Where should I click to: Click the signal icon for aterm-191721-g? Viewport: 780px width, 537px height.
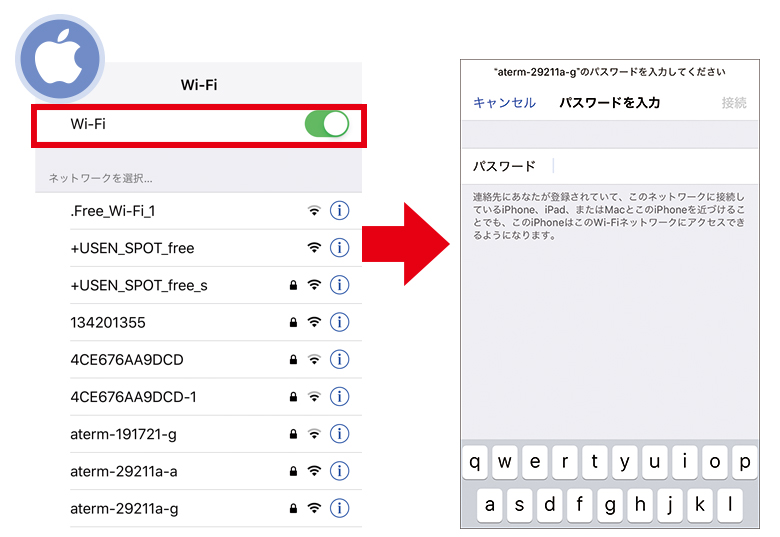pyautogui.click(x=314, y=434)
